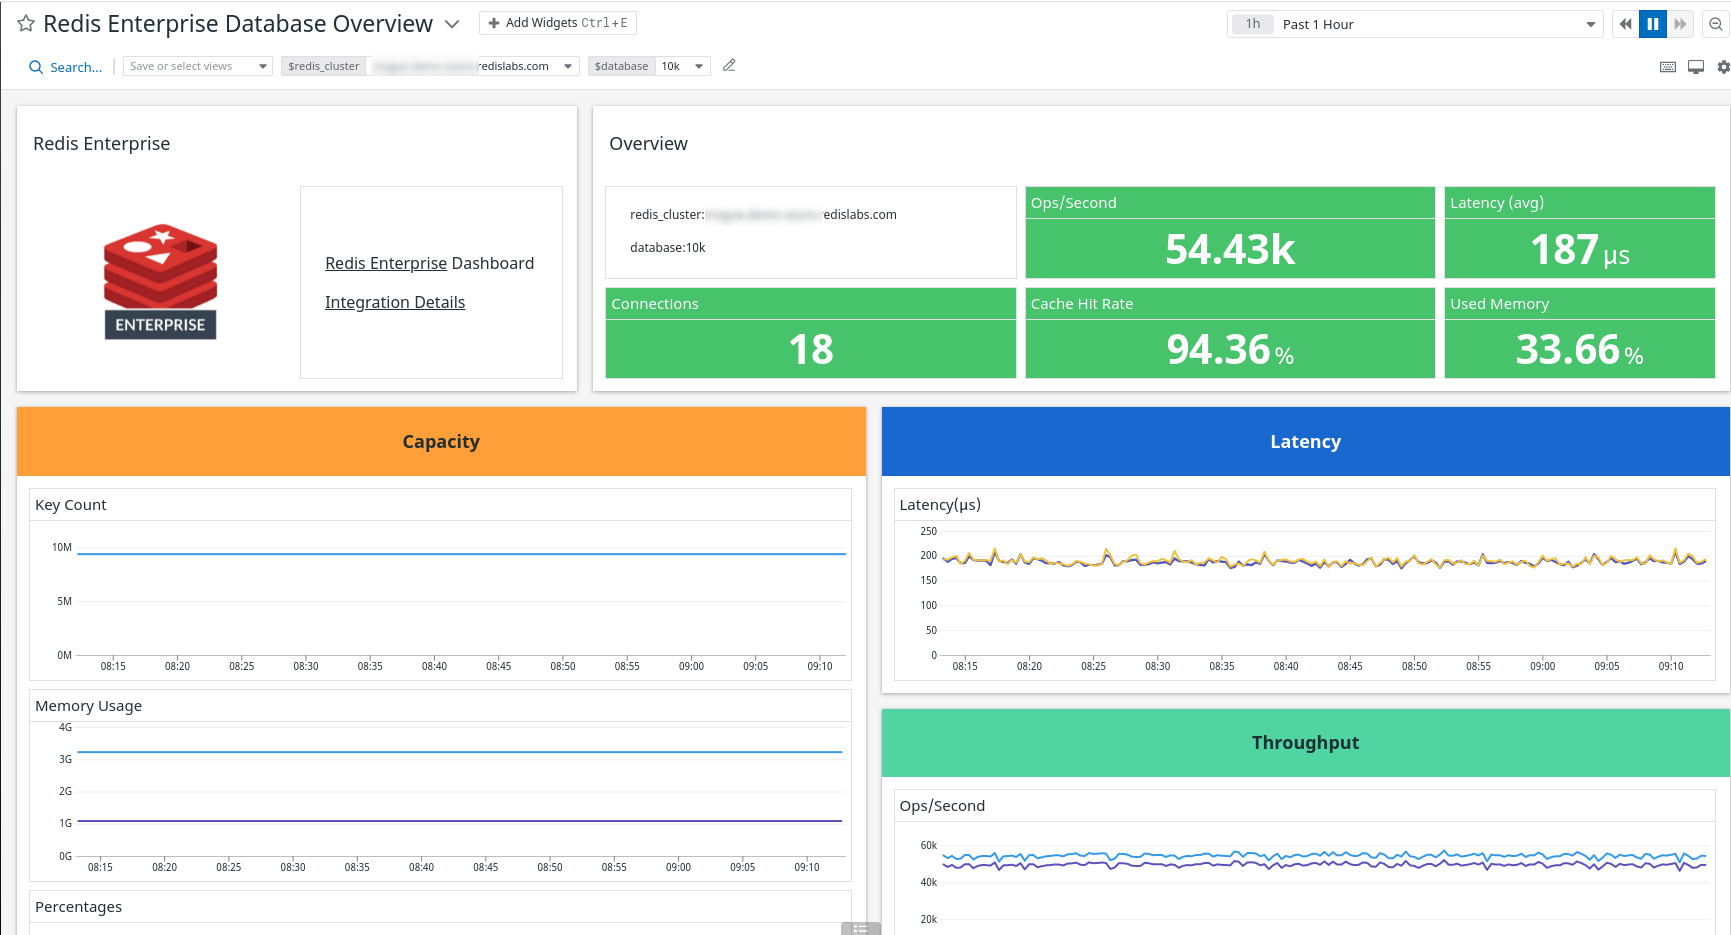Open keyboard shortcuts icon
1731x935 pixels.
1668,67
